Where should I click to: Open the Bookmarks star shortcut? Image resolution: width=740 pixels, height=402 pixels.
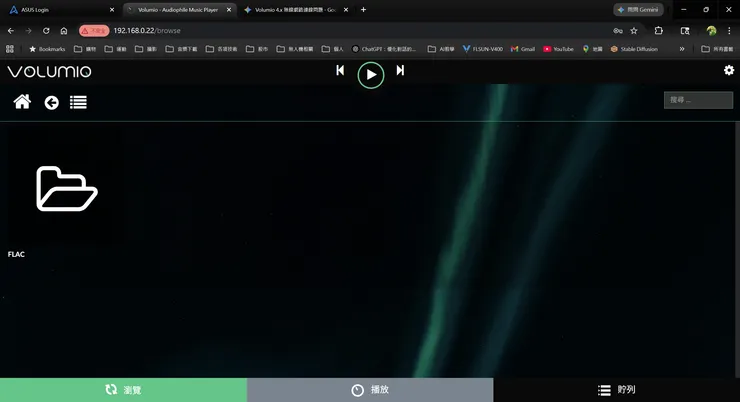[x=47, y=49]
